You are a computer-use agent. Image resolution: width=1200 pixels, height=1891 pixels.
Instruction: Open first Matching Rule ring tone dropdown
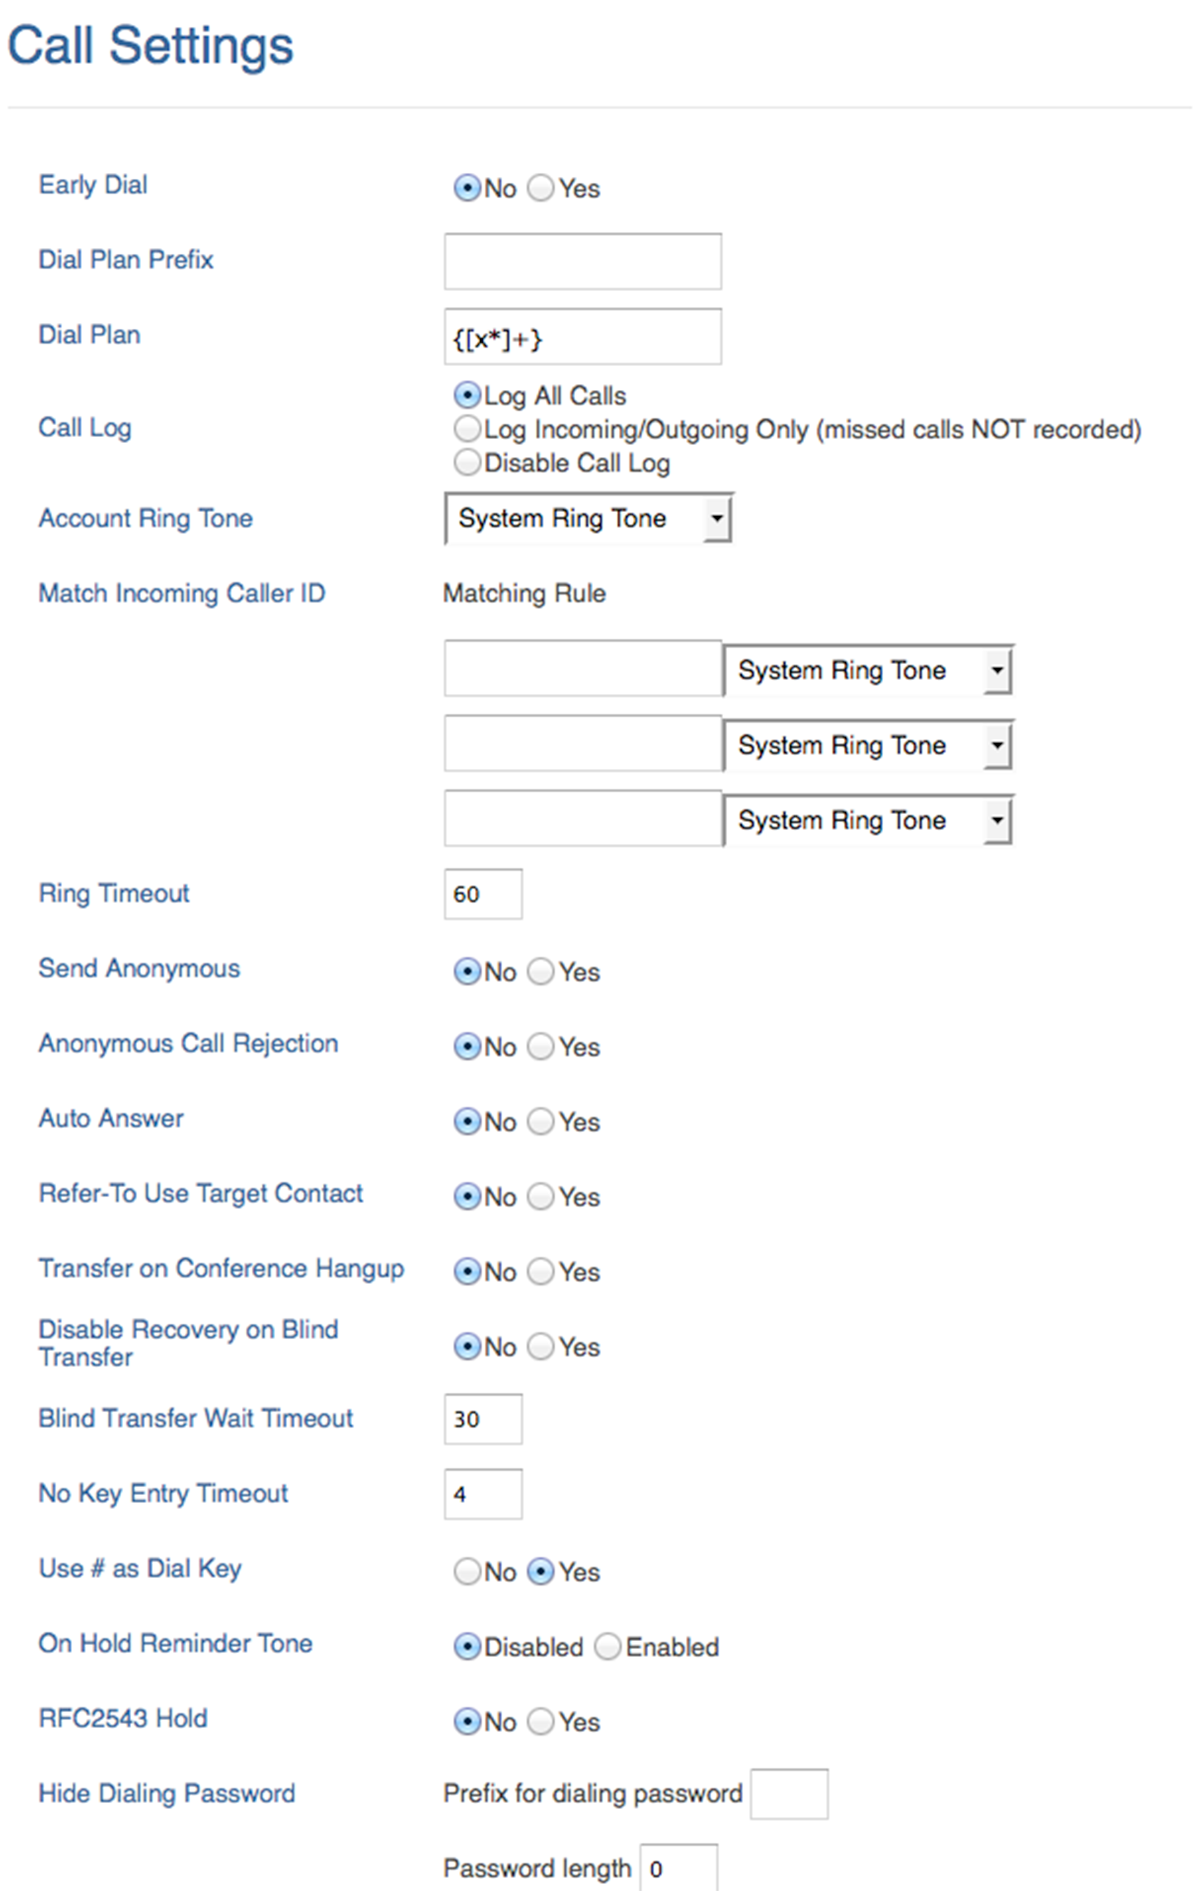point(868,670)
